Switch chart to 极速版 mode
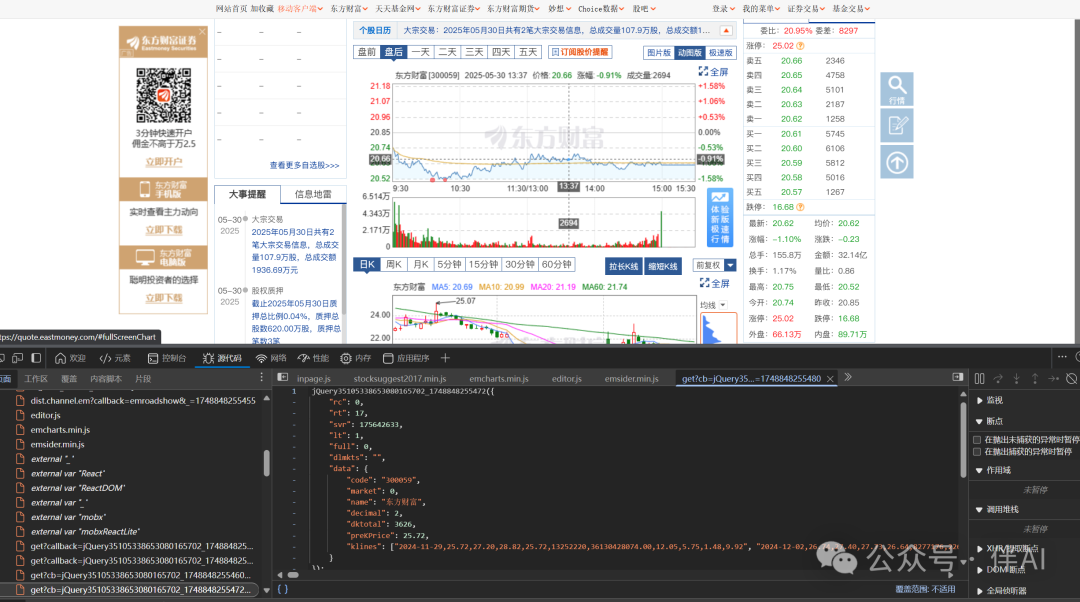1080x602 pixels. click(720, 52)
